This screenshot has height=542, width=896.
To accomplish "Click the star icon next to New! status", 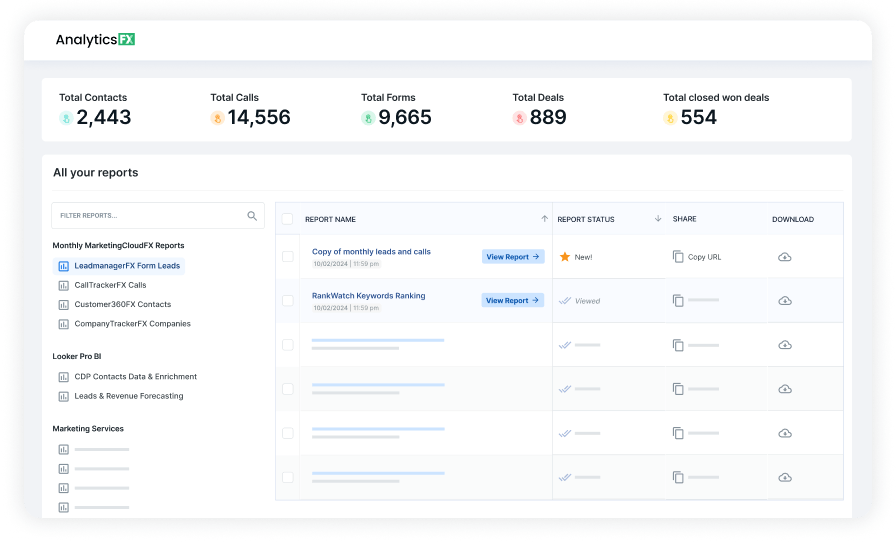I will [565, 257].
